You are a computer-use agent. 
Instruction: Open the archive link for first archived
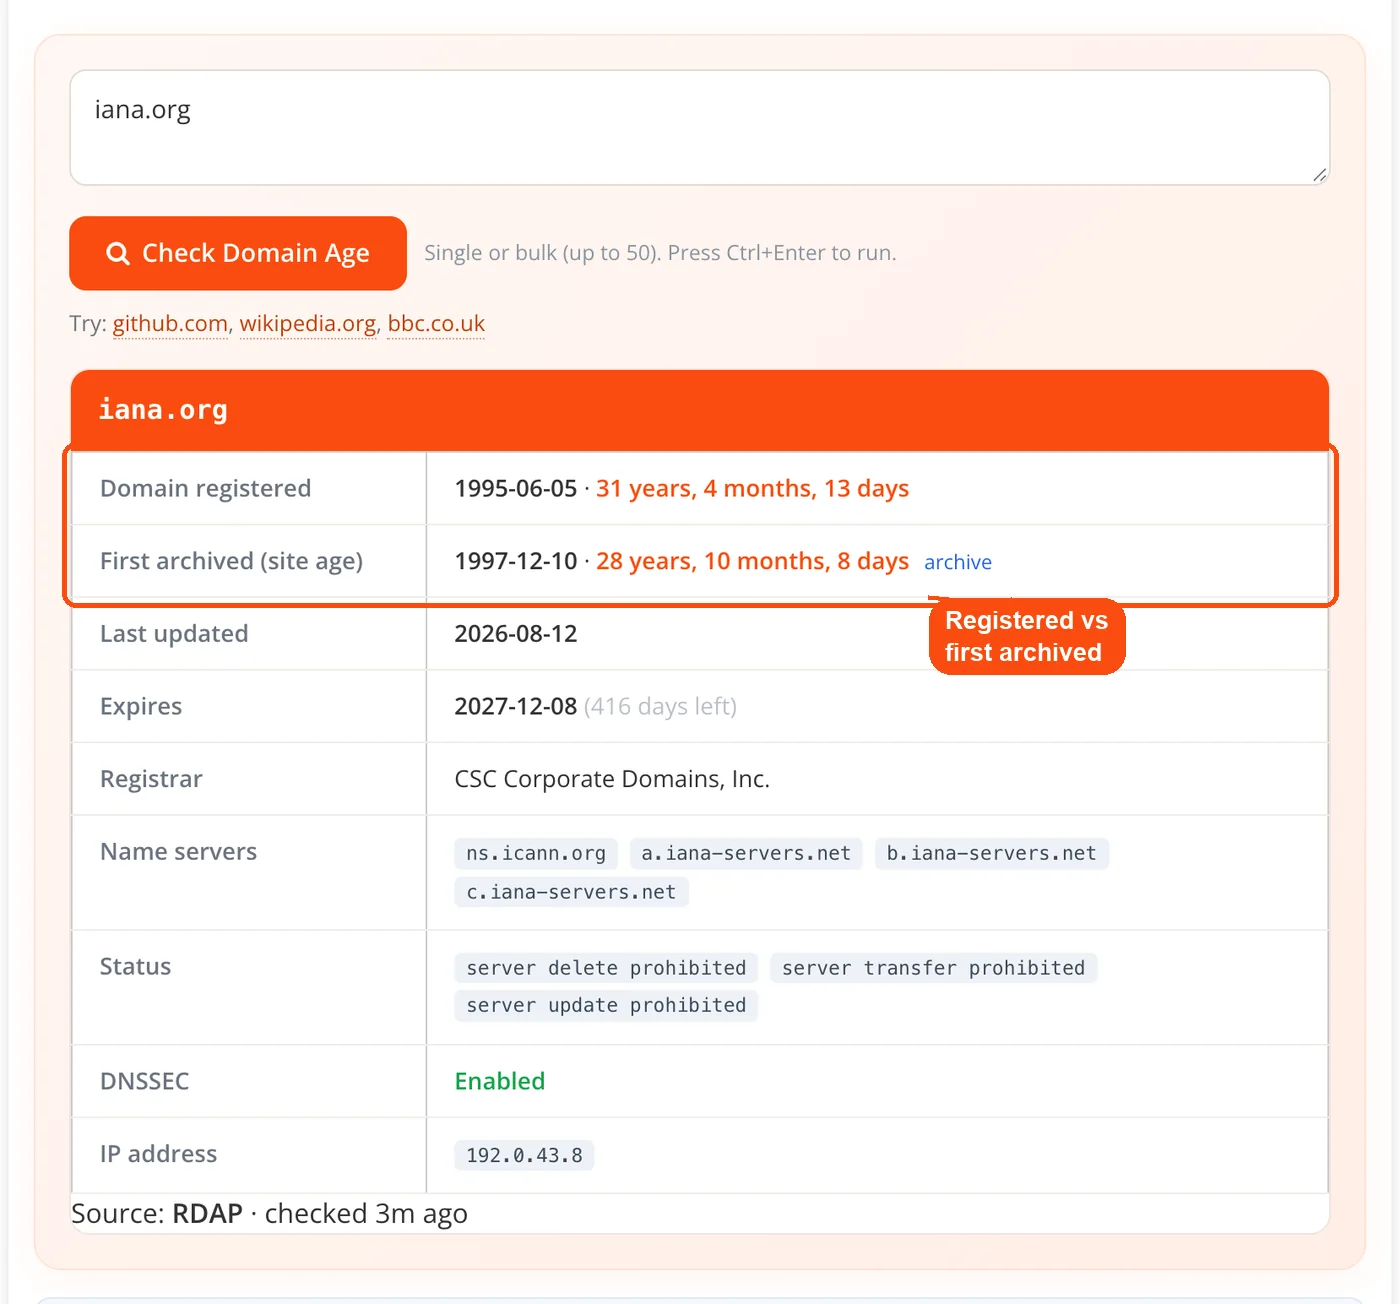[x=958, y=562]
